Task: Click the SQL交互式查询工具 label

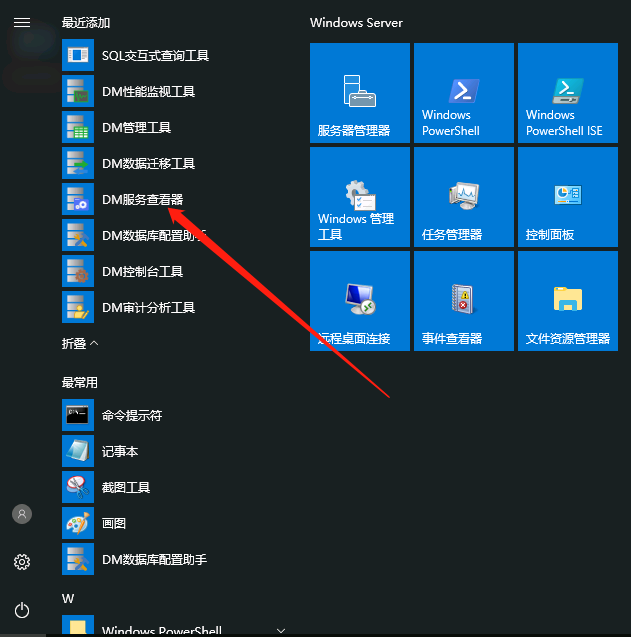Action: [155, 55]
